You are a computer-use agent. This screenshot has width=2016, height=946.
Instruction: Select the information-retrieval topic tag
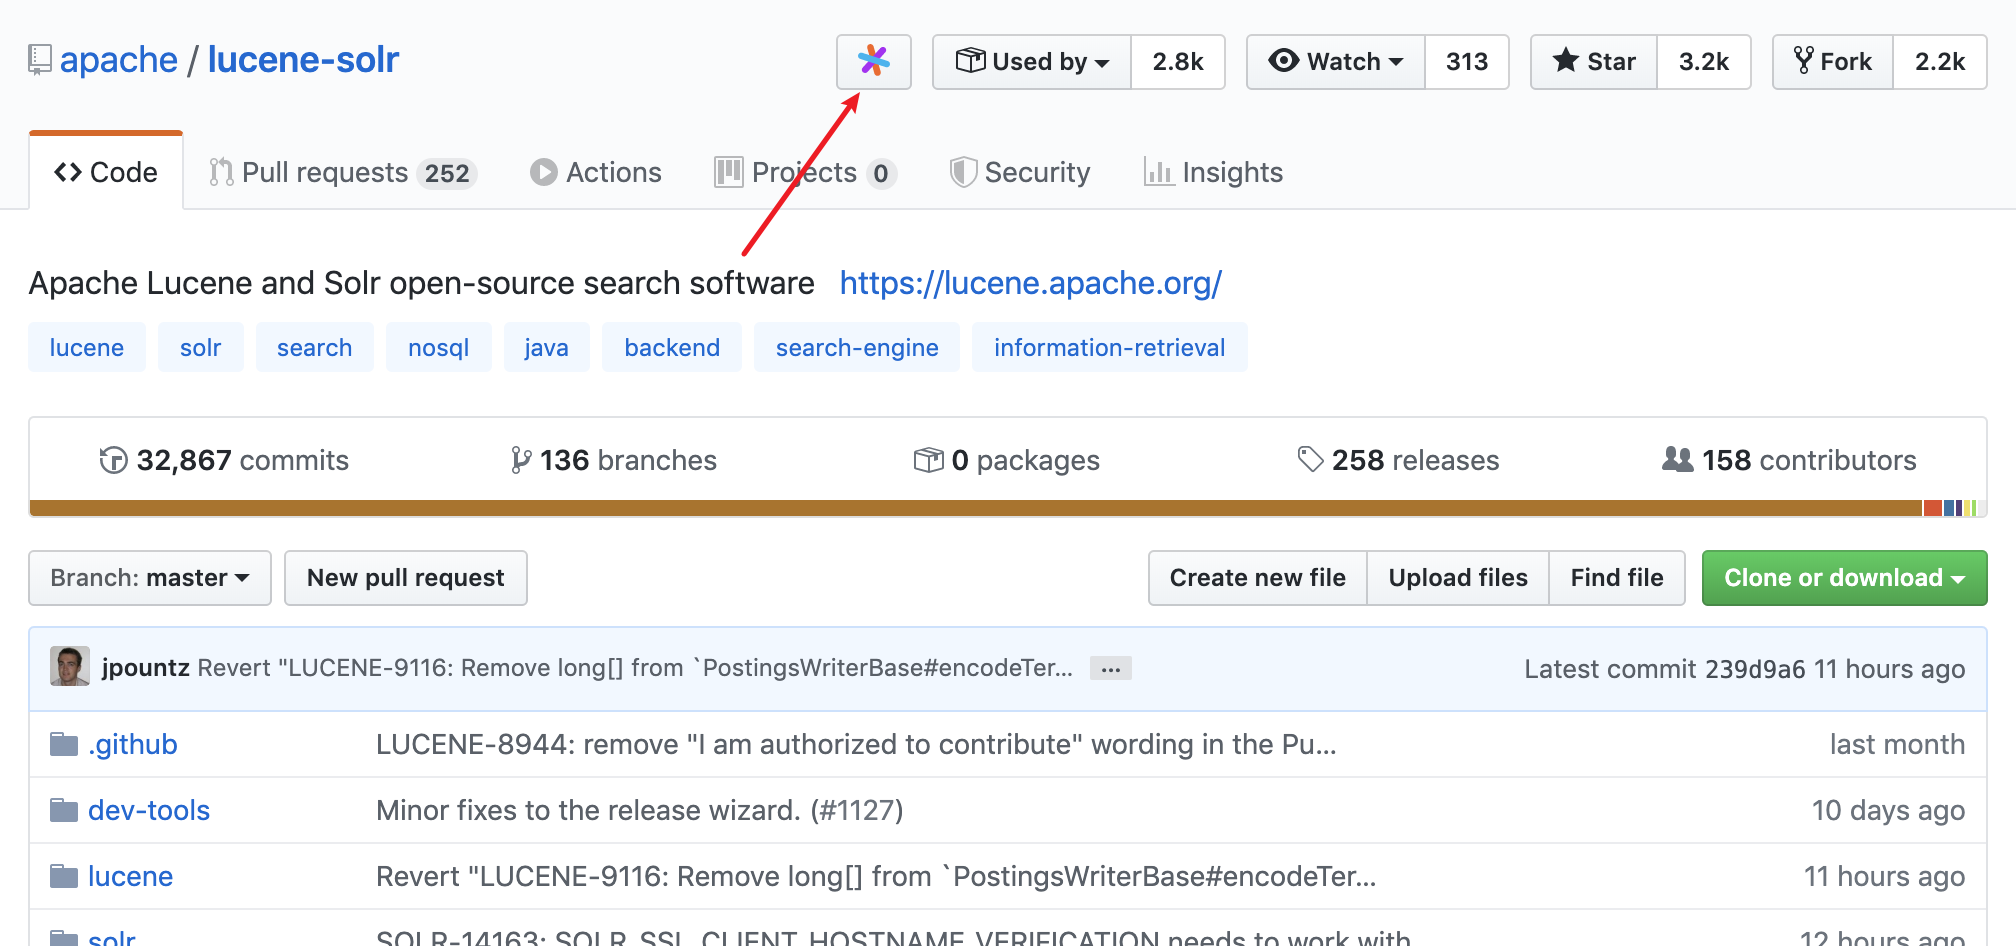pyautogui.click(x=1110, y=347)
